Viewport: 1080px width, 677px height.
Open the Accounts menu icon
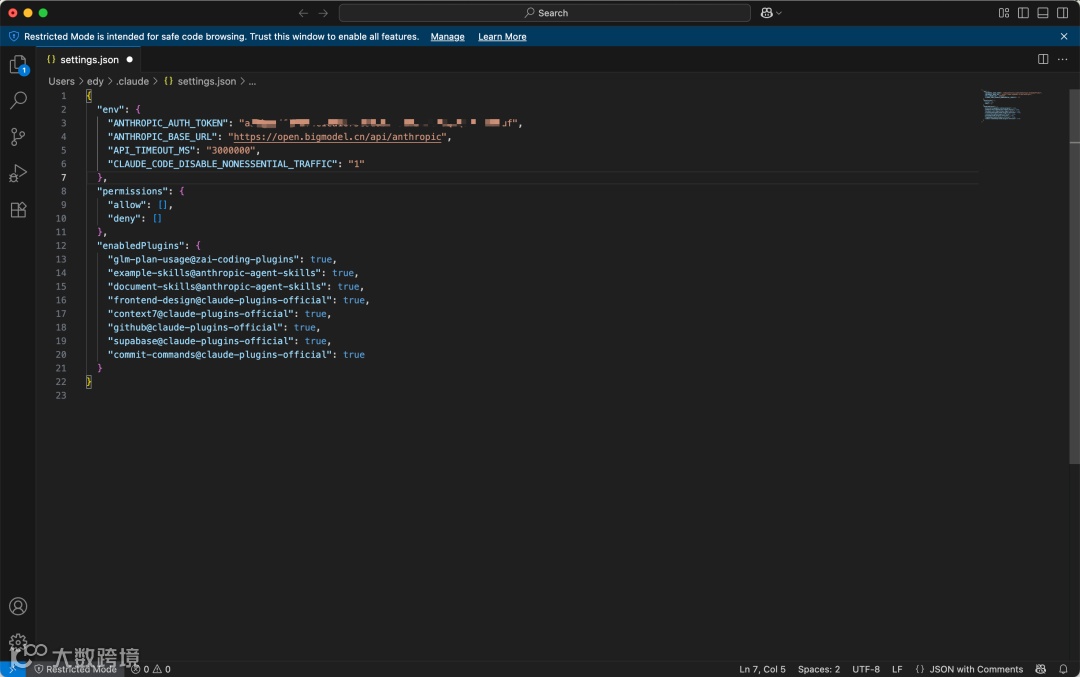(x=19, y=606)
